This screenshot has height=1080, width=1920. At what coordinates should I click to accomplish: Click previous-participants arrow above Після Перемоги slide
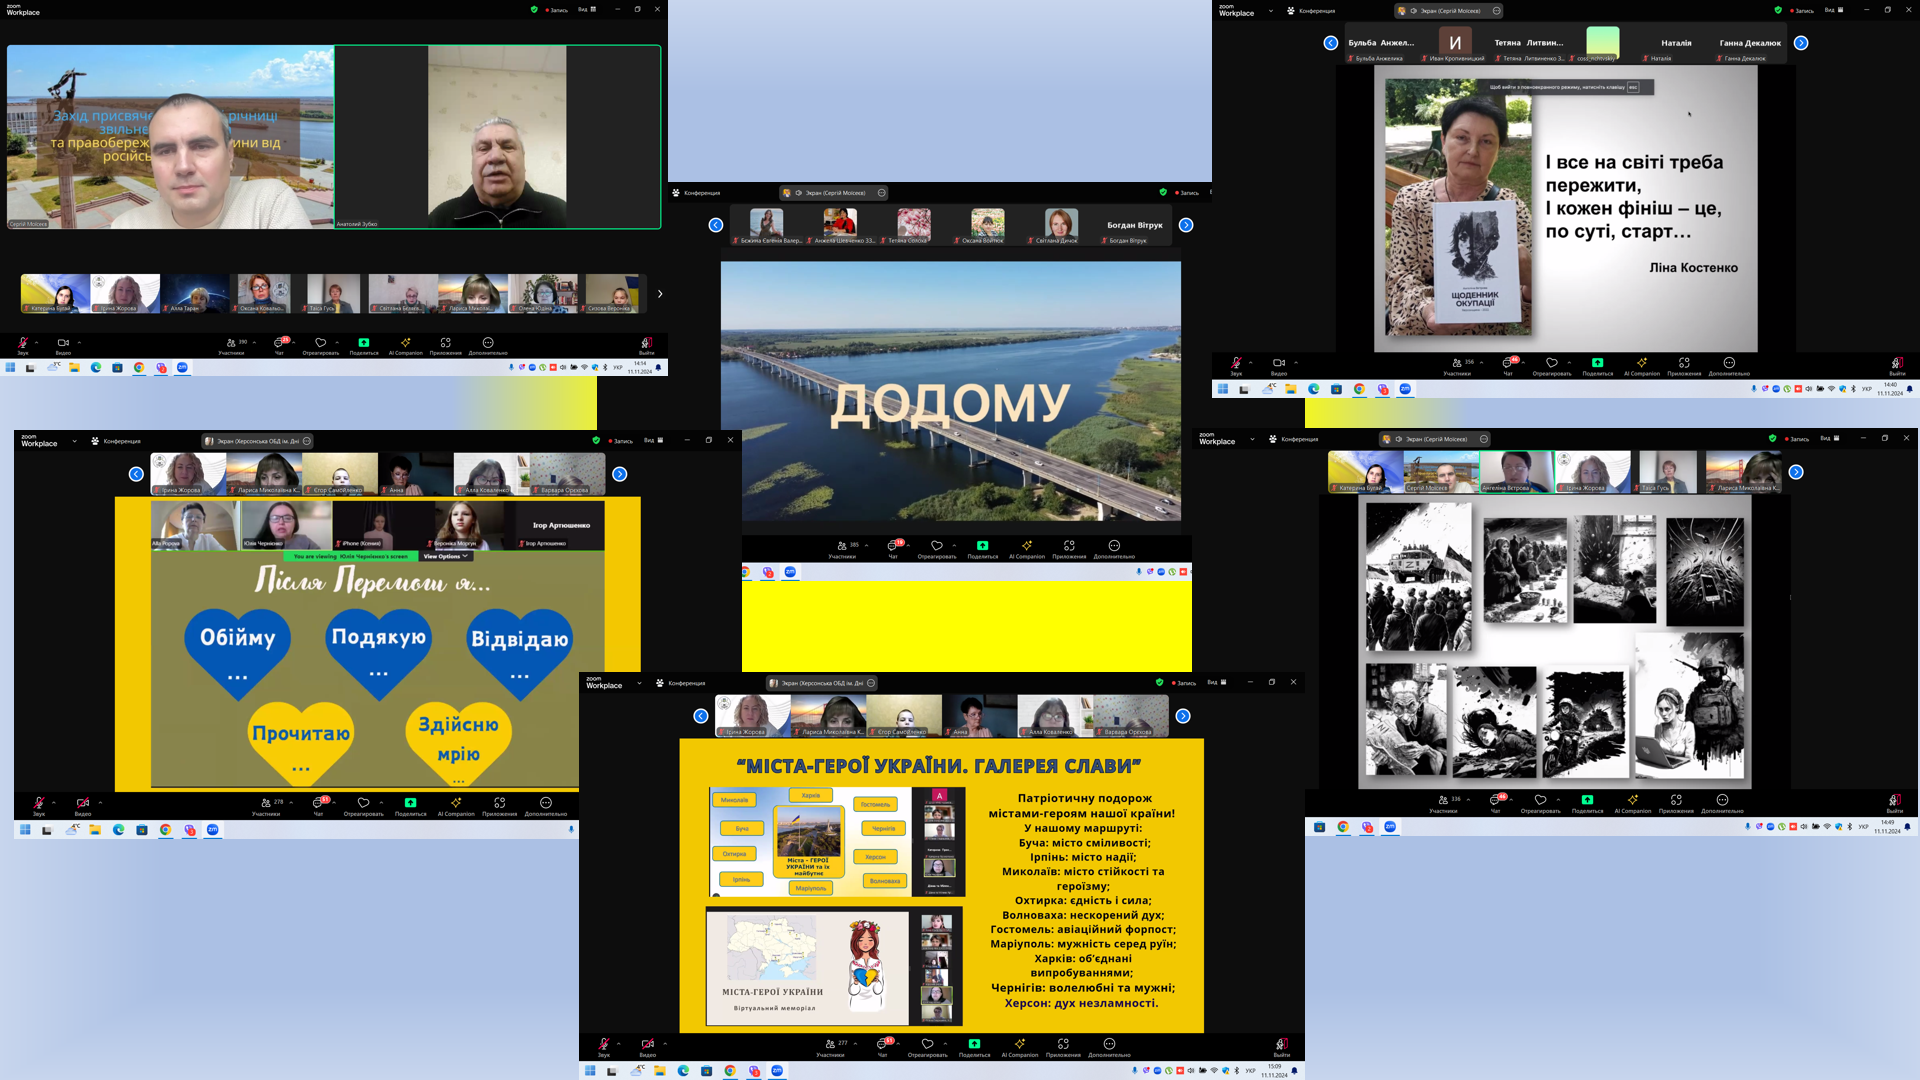136,474
